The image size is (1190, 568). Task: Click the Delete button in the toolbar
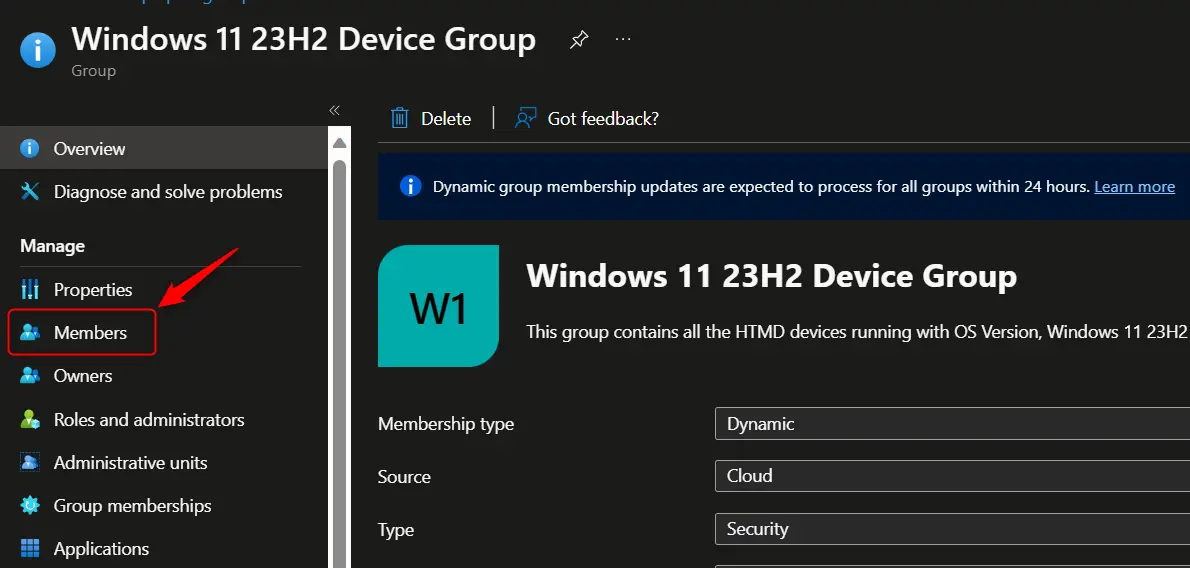[430, 118]
